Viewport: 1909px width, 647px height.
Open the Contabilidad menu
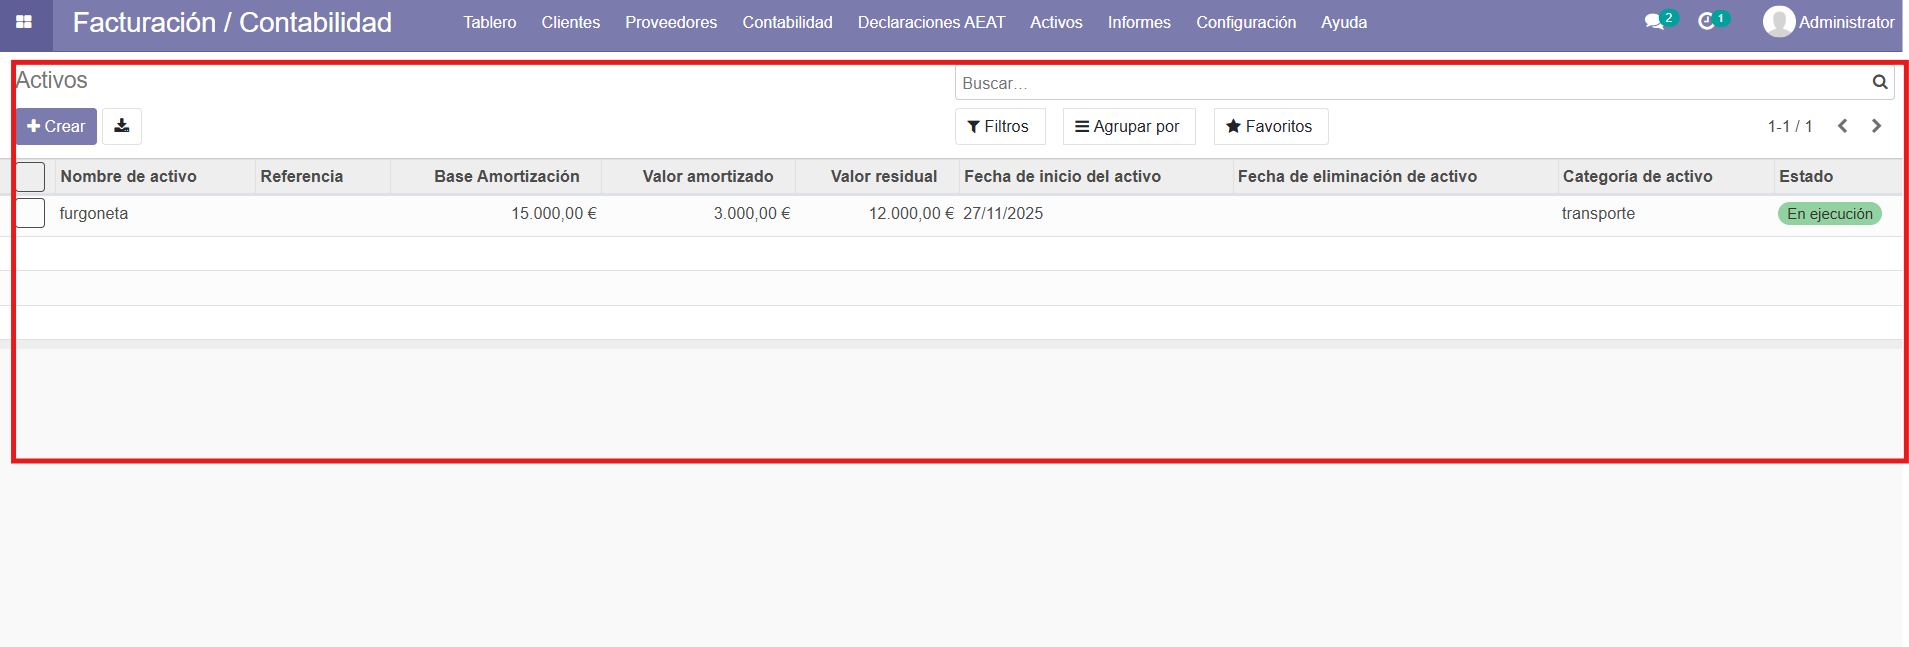pos(787,22)
